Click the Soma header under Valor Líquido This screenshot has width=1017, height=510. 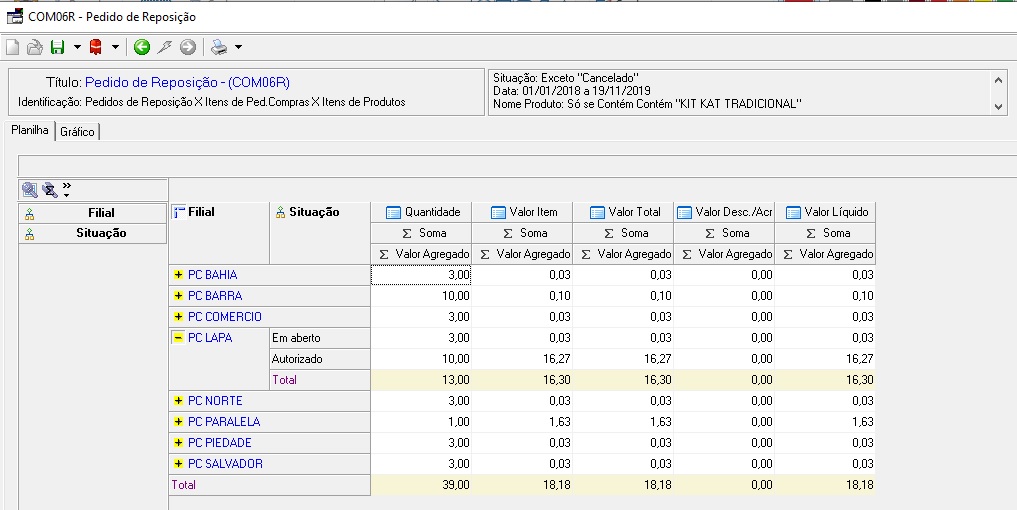[825, 233]
